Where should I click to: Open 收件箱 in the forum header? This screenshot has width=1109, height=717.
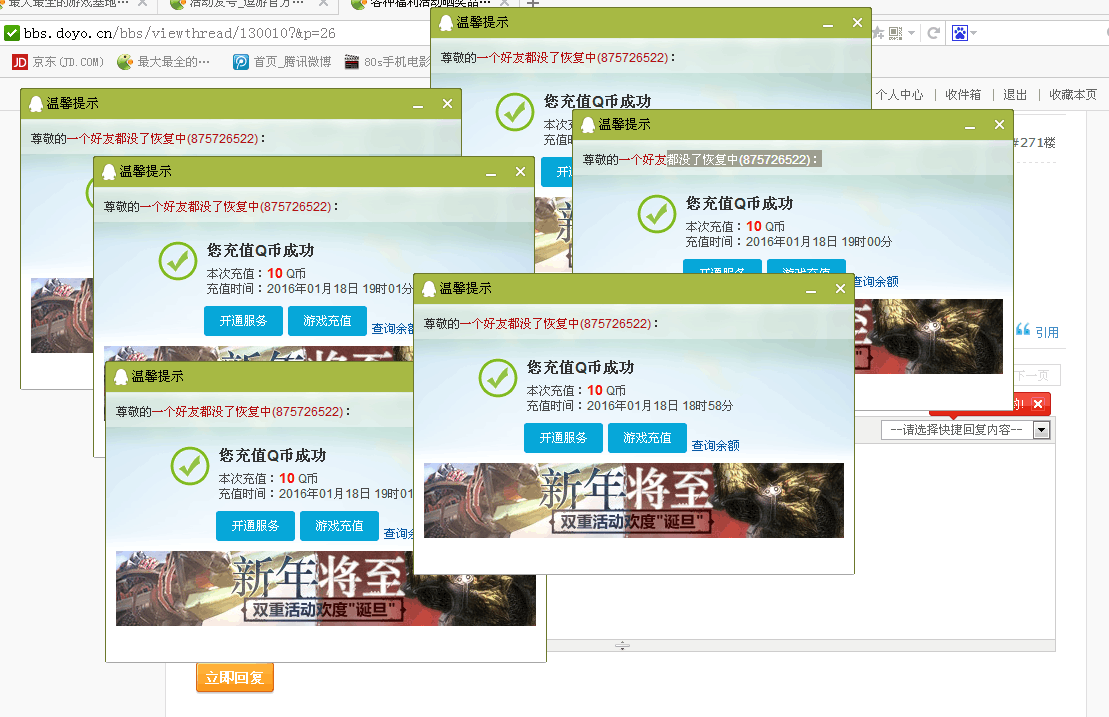pos(963,95)
